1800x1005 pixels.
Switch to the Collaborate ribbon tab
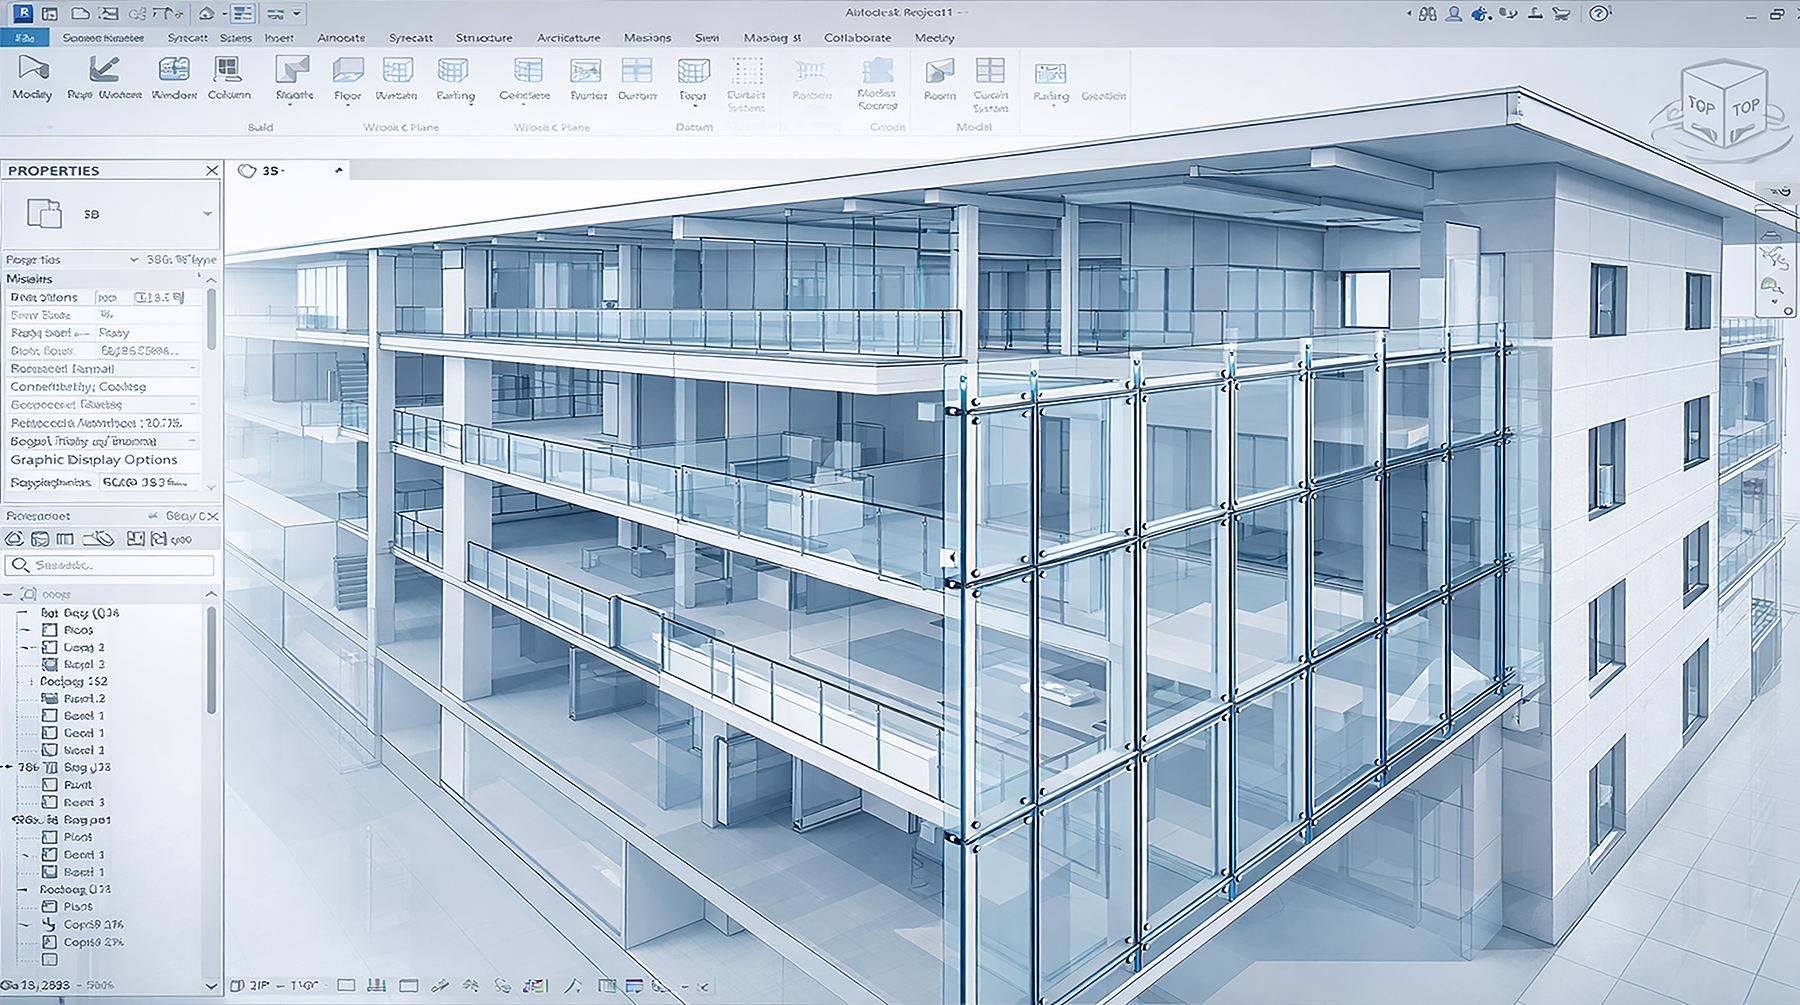[857, 38]
